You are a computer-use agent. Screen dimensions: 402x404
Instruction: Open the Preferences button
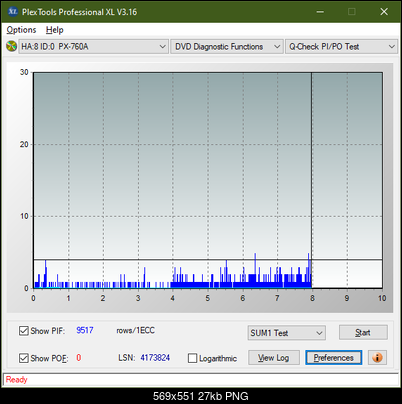click(334, 358)
